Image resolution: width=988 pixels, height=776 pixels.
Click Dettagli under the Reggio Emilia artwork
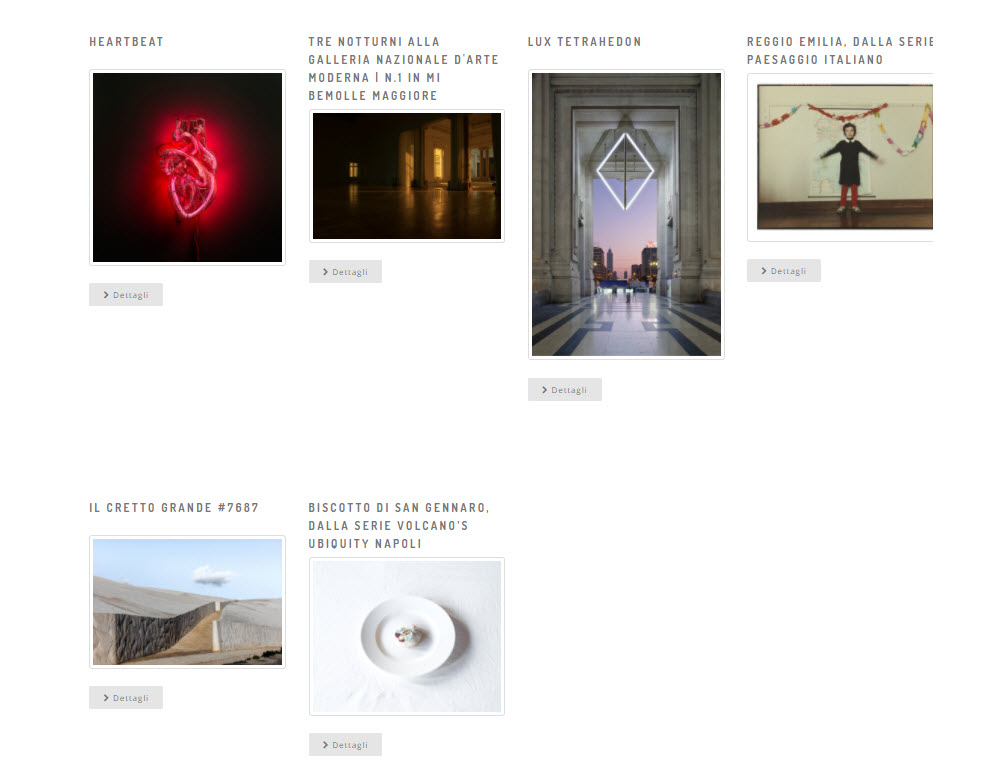(784, 271)
